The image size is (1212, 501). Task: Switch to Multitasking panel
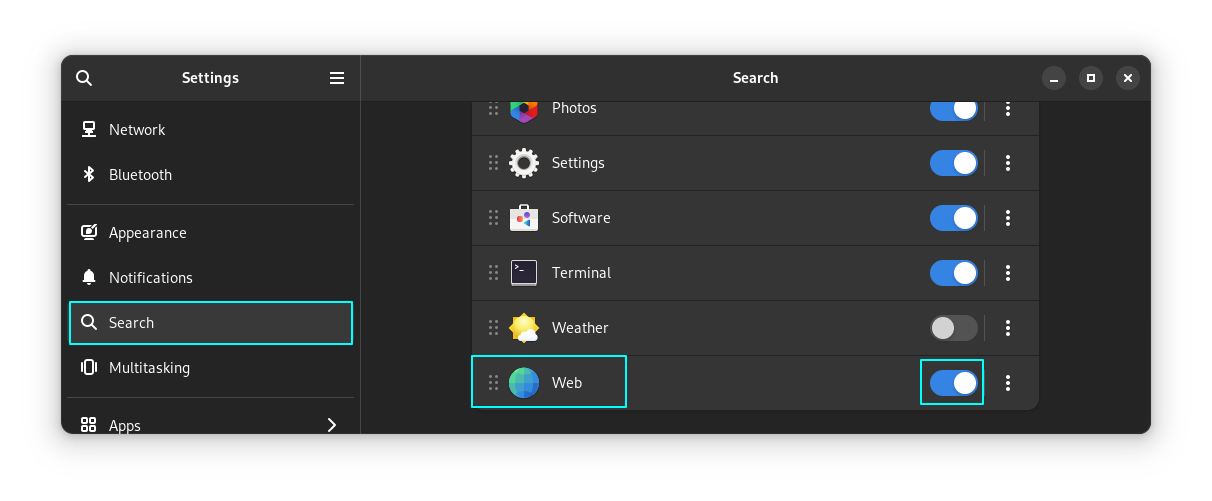tap(211, 368)
